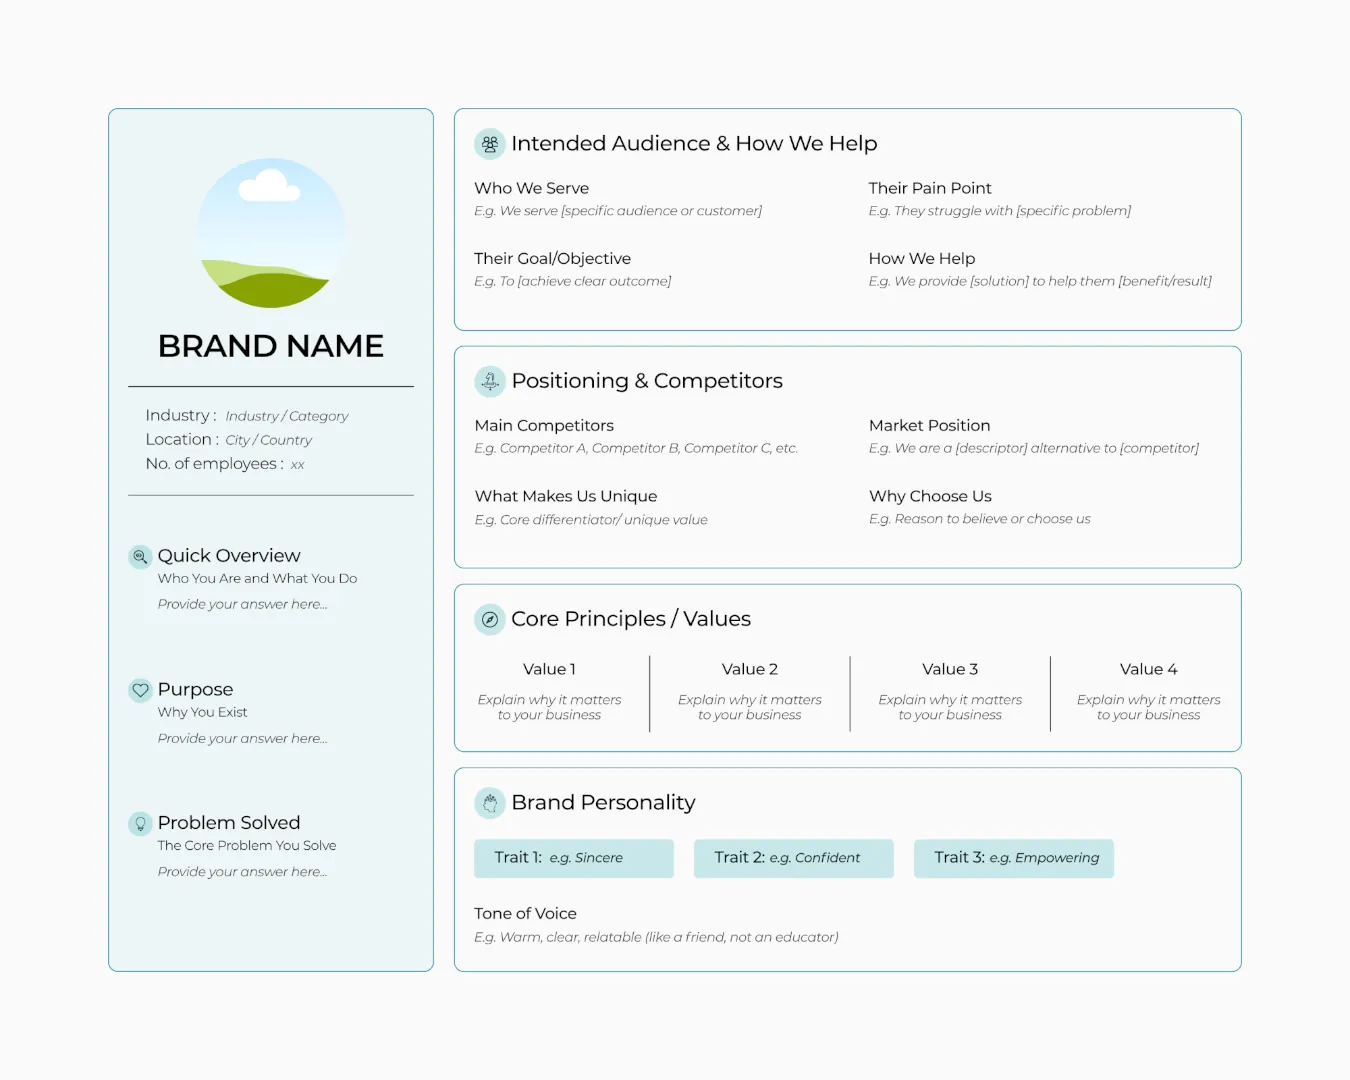1350x1080 pixels.
Task: Select Positioning & Competitors heading
Action: pyautogui.click(x=647, y=381)
